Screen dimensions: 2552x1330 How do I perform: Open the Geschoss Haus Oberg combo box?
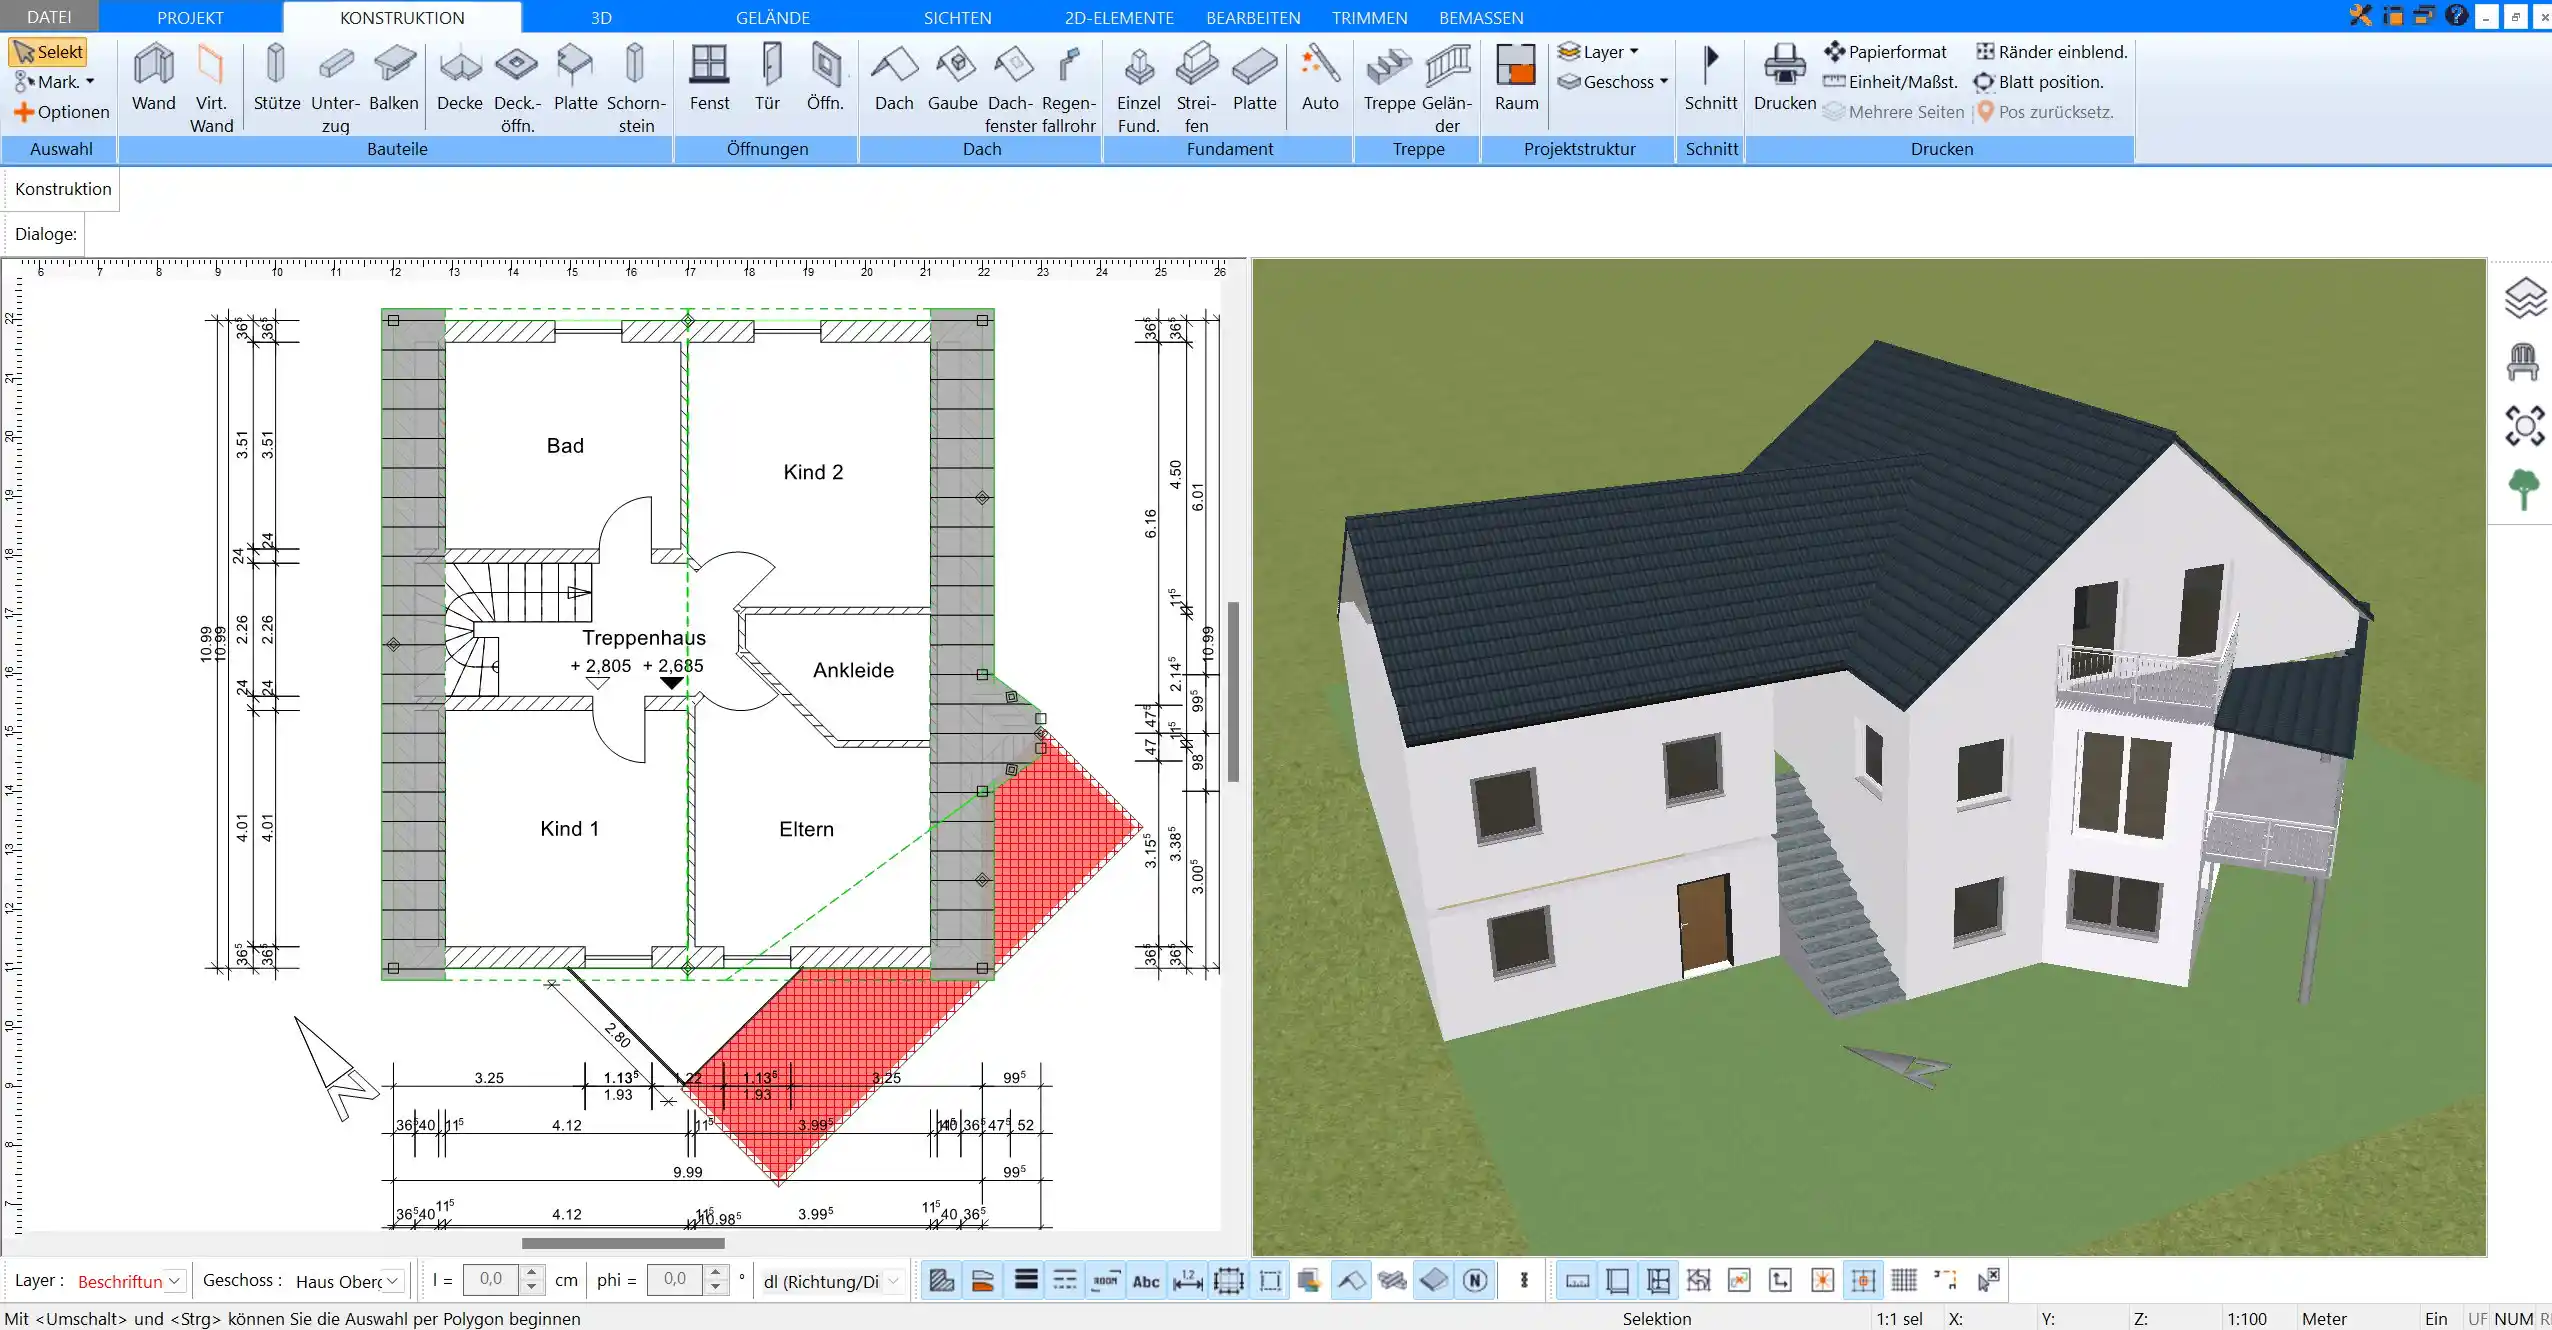click(348, 1281)
